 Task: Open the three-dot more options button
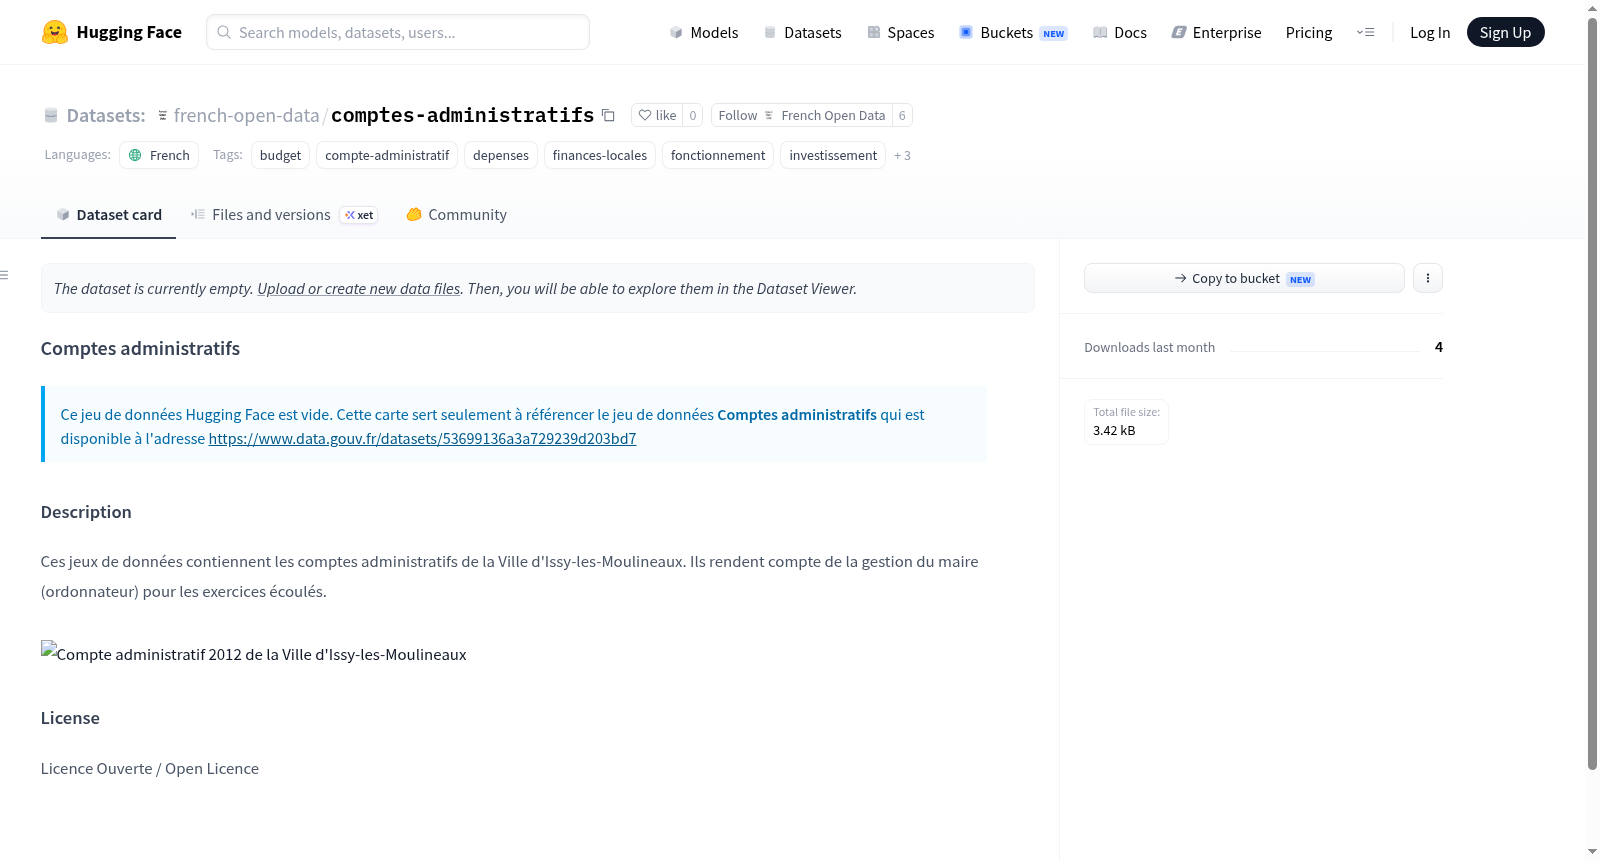click(1428, 278)
